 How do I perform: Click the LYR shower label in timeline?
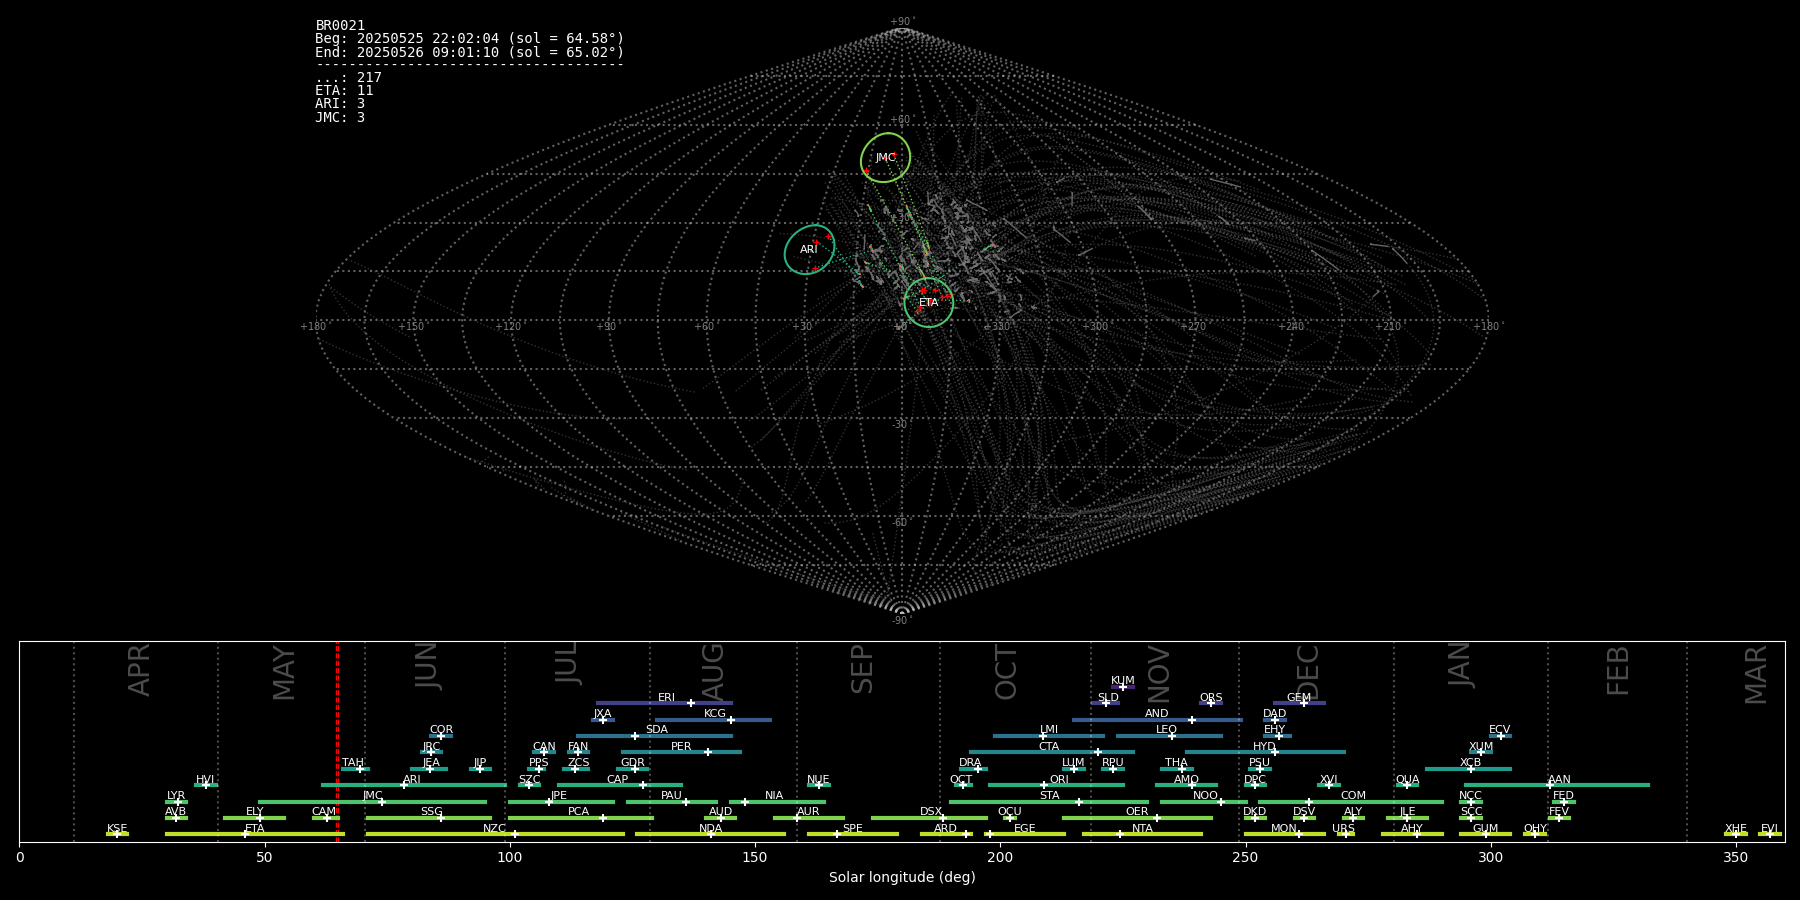pos(176,796)
